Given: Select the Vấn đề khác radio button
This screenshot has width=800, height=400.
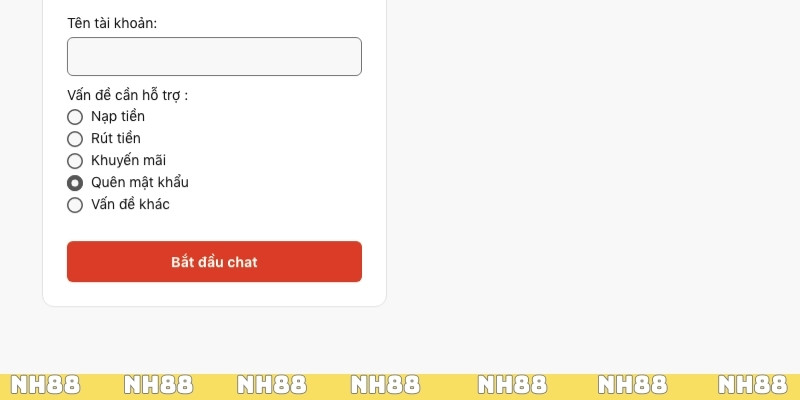Looking at the screenshot, I should (x=75, y=205).
